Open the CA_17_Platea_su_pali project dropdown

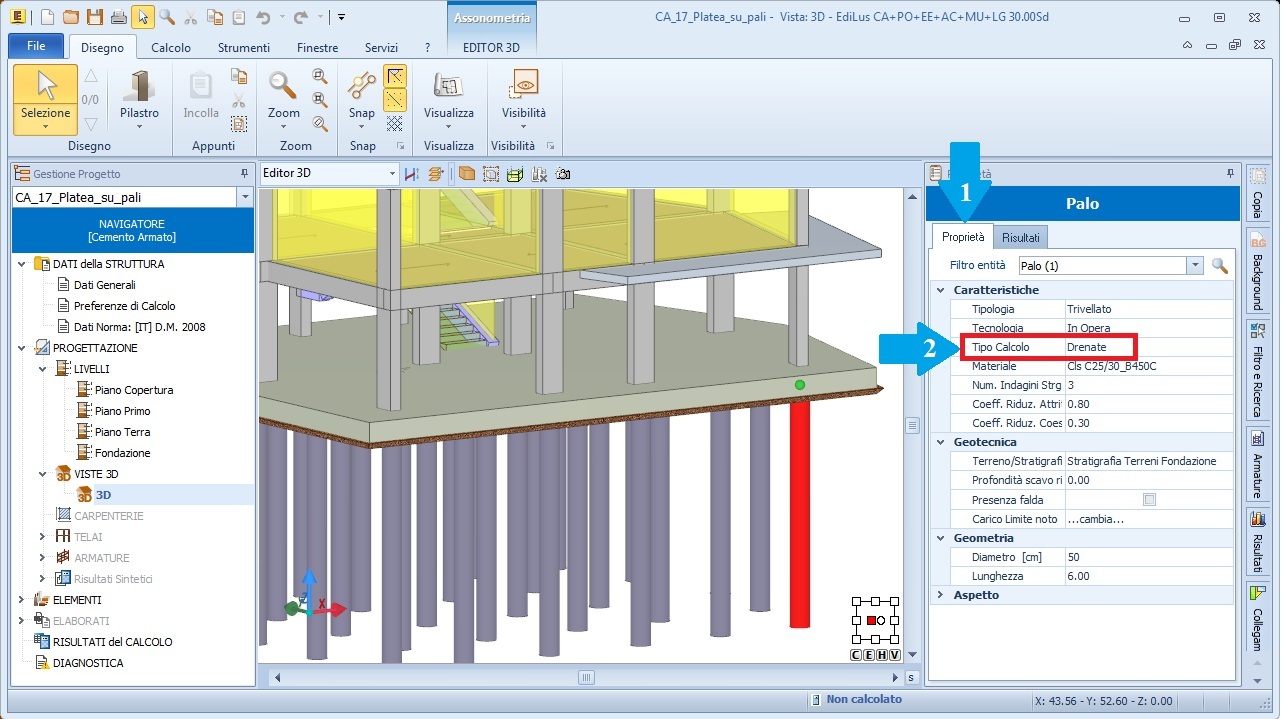pos(245,197)
